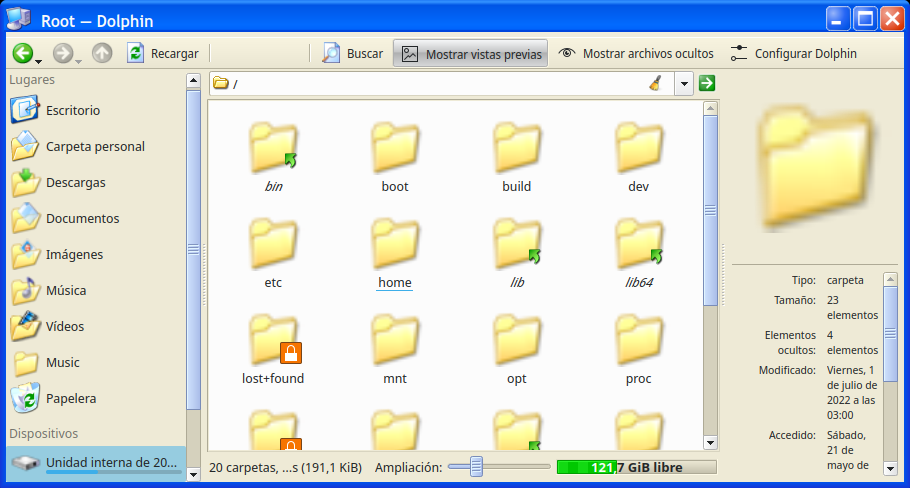The image size is (910, 488).
Task: Clear location bar with broom icon
Action: tap(656, 84)
